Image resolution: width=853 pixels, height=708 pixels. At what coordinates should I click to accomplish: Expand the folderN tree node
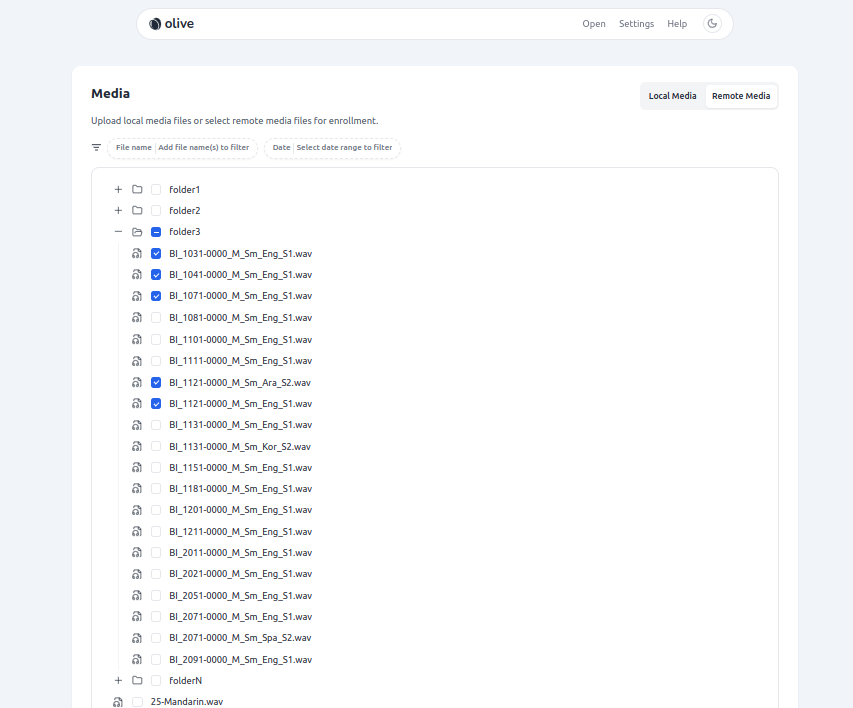click(x=118, y=680)
